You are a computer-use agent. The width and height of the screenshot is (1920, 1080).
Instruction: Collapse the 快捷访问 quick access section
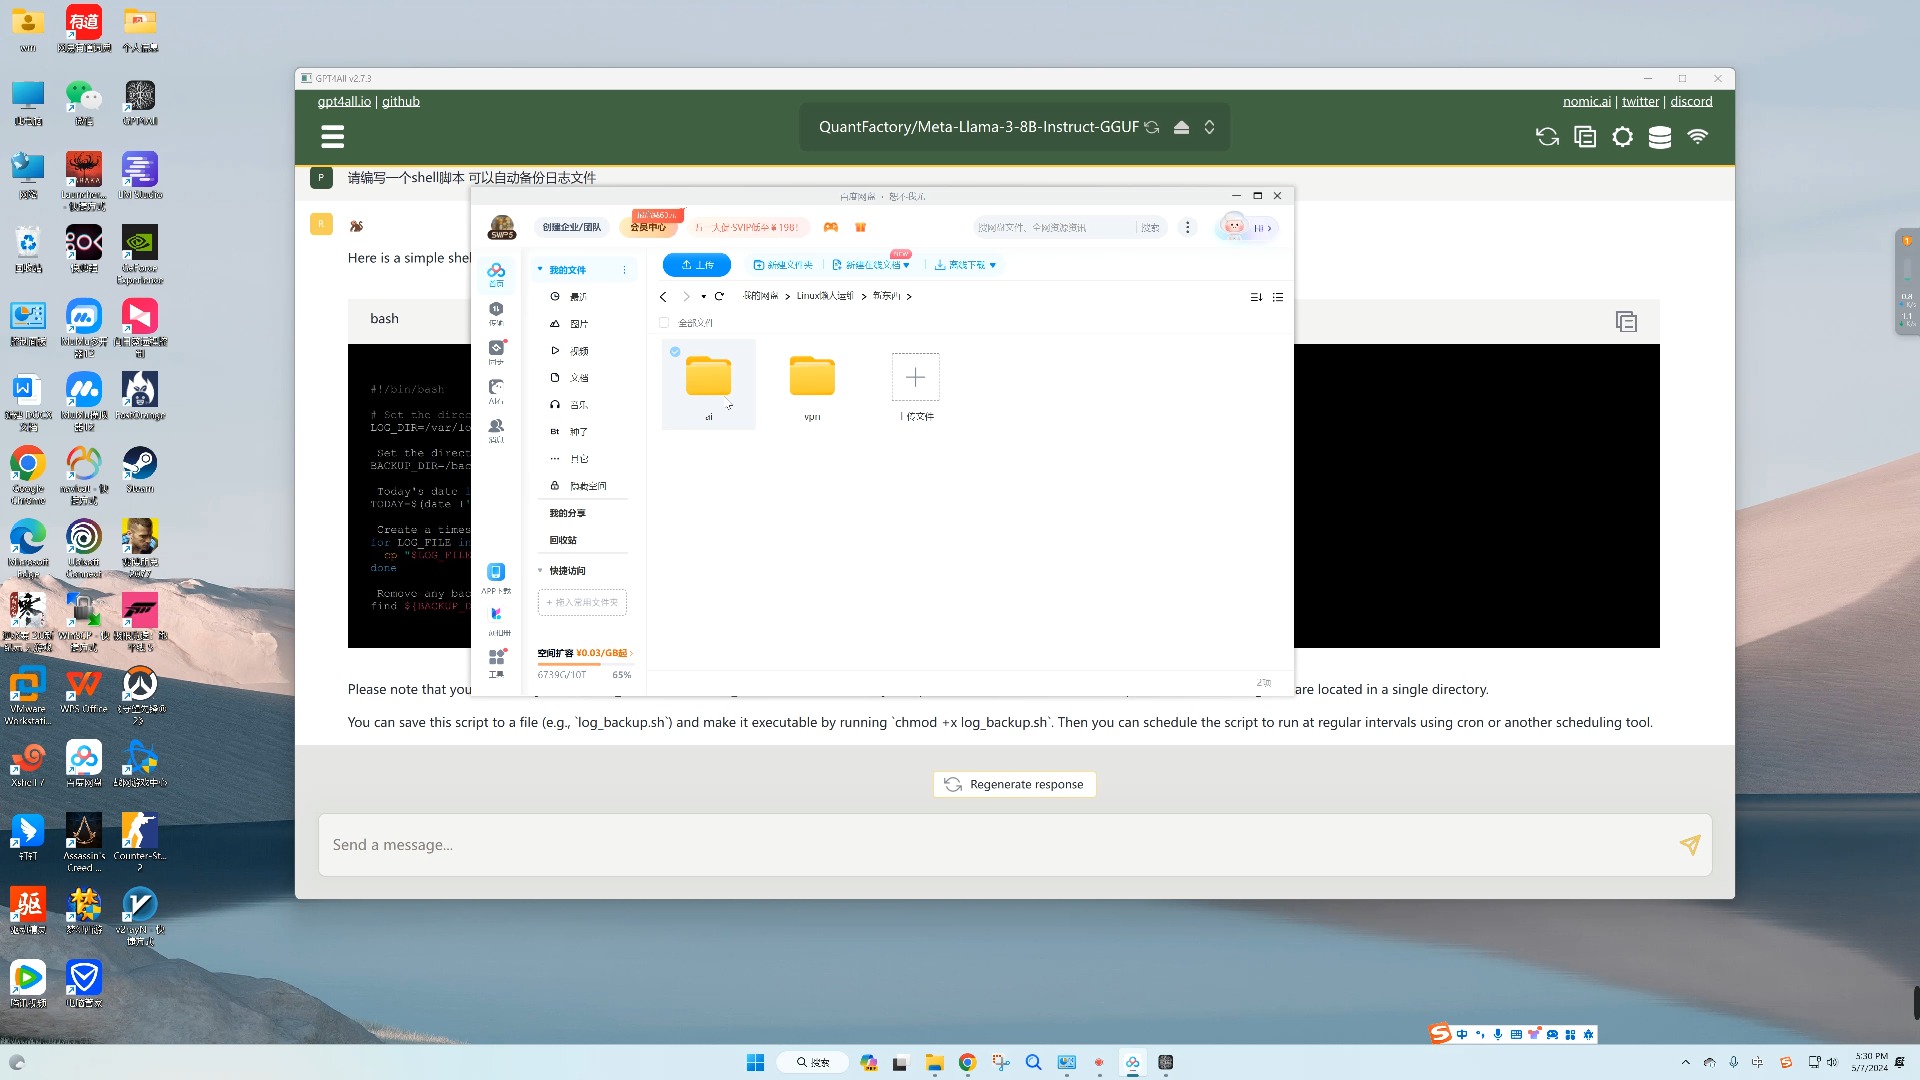click(x=540, y=571)
